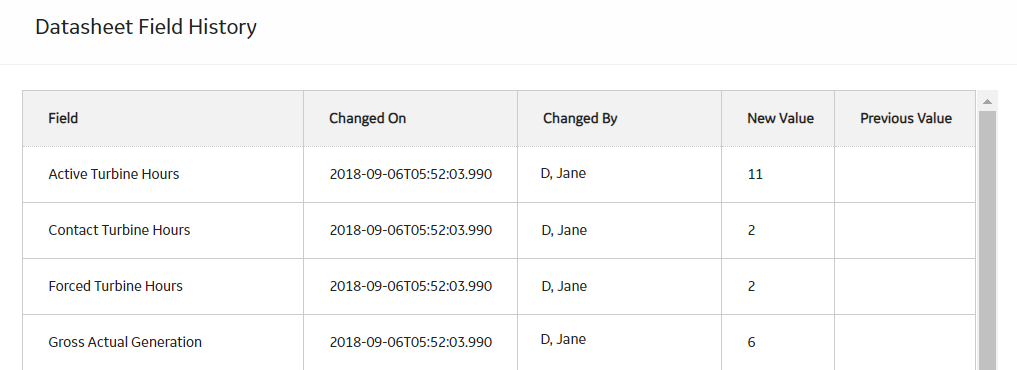Click the timestamp in Gross Actual Generation row
Screen dimensions: 1017x370
click(x=411, y=342)
